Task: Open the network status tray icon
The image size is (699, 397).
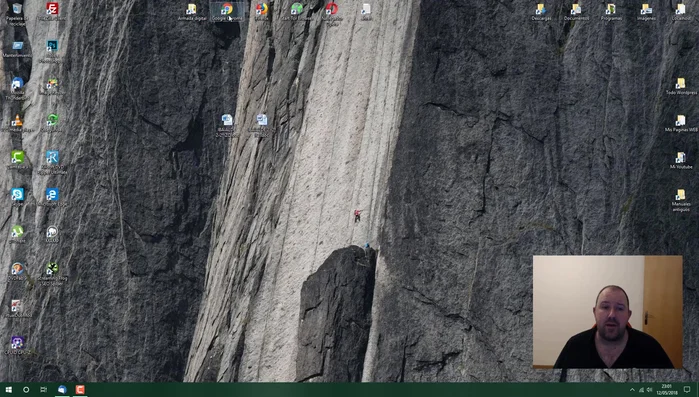Action: [x=641, y=390]
